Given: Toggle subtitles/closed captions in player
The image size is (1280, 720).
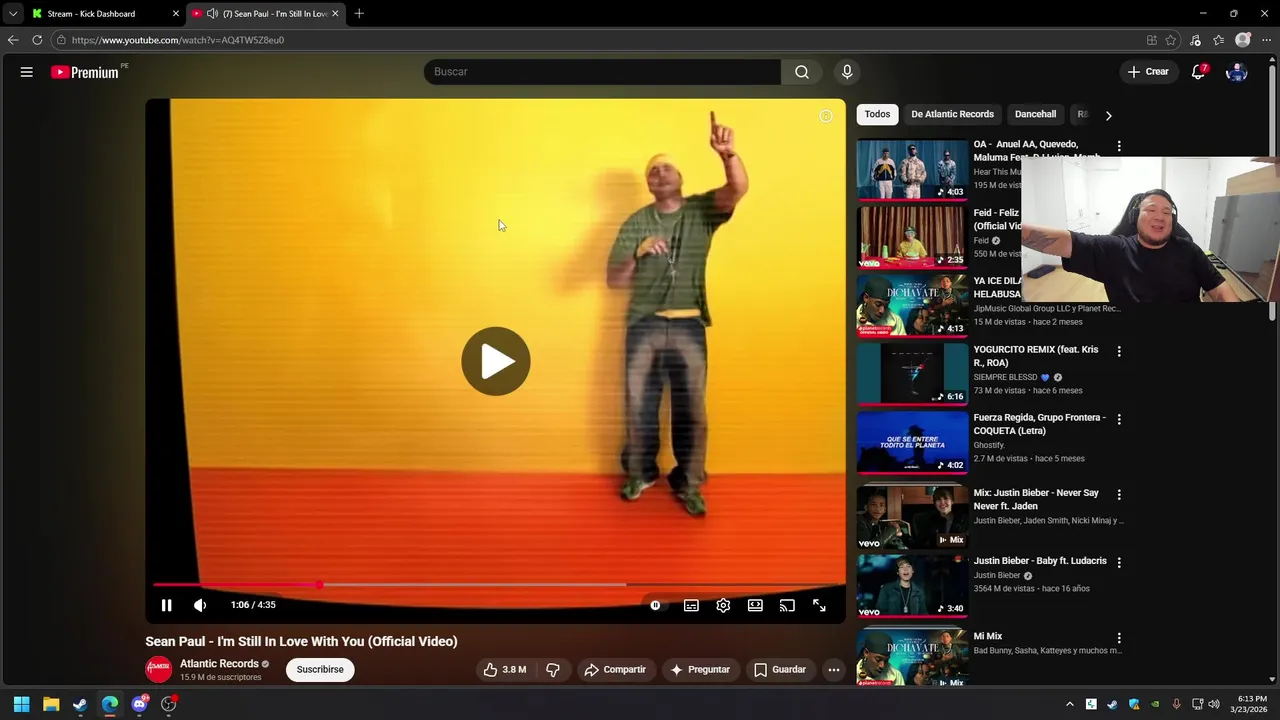Looking at the screenshot, I should click(691, 605).
